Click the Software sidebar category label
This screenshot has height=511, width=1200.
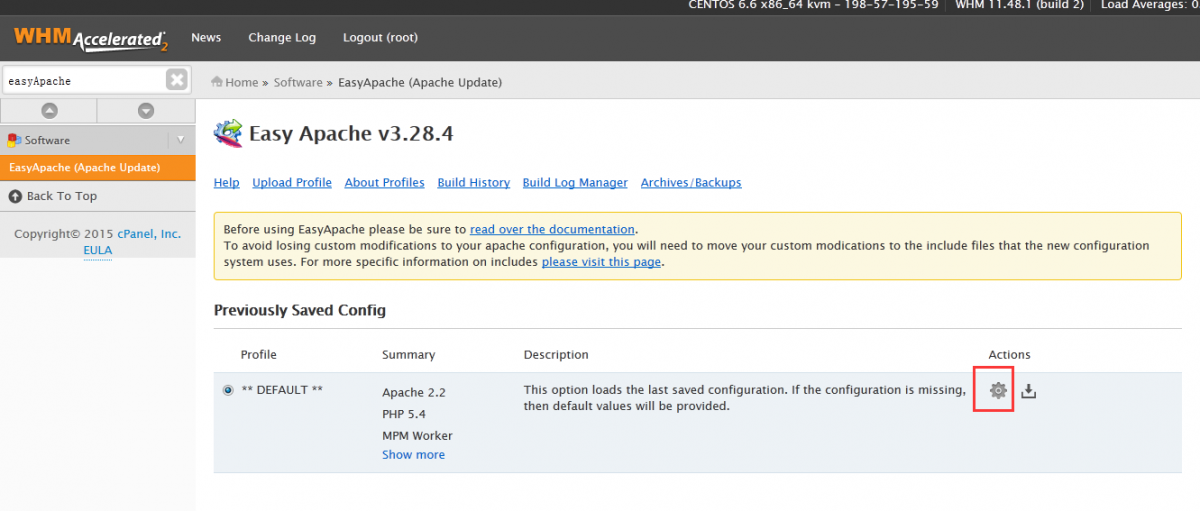click(x=47, y=140)
